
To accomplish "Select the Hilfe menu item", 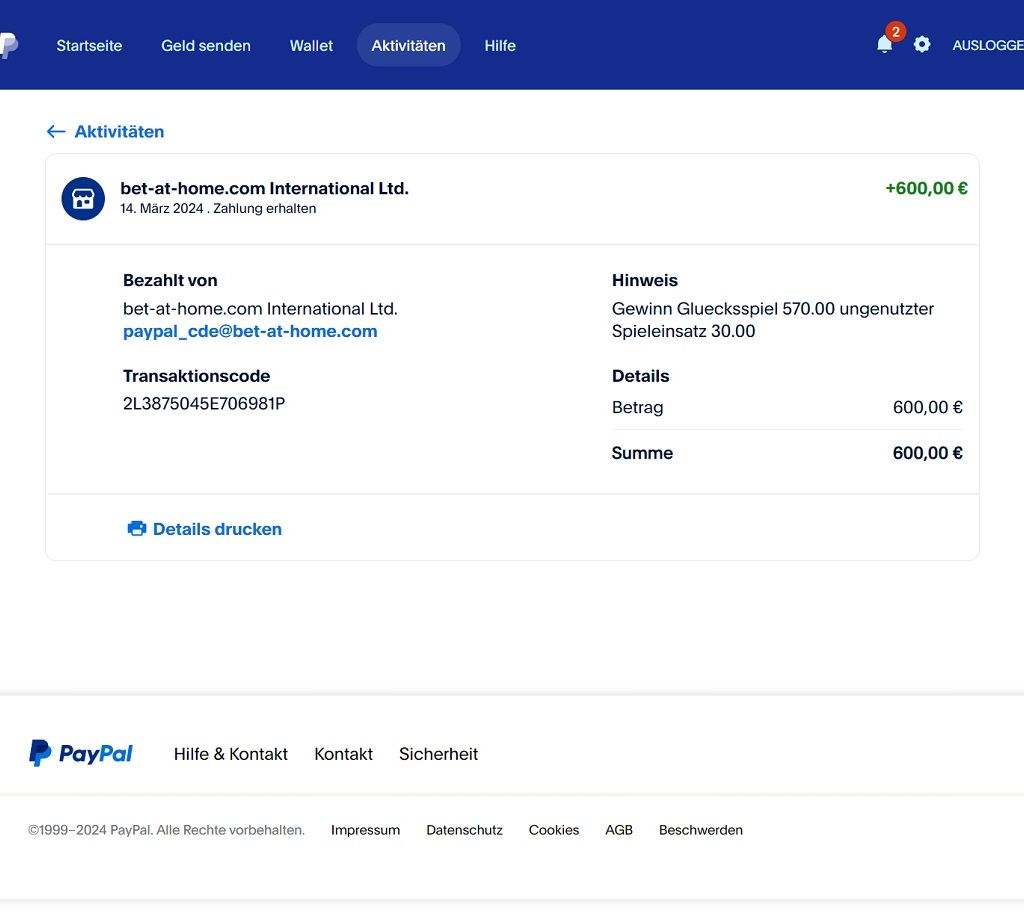I will click(x=500, y=45).
